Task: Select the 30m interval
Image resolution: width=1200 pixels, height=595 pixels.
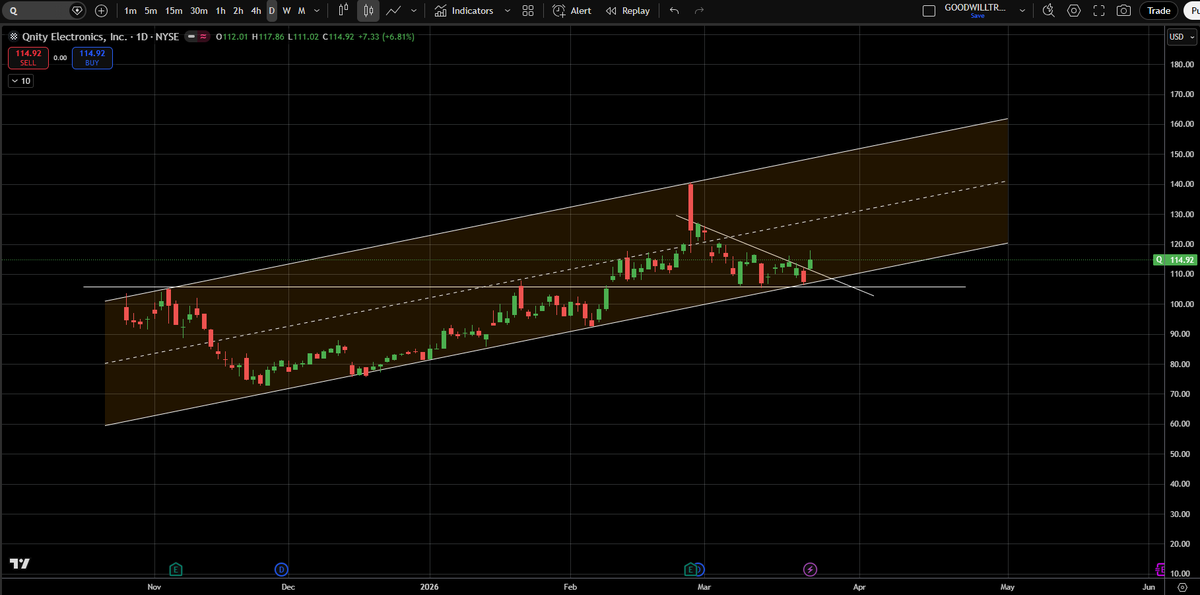Action: point(199,11)
